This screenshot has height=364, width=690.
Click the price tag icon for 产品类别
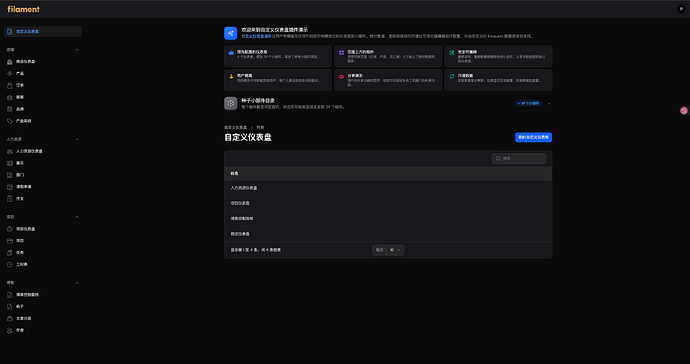(x=10, y=121)
